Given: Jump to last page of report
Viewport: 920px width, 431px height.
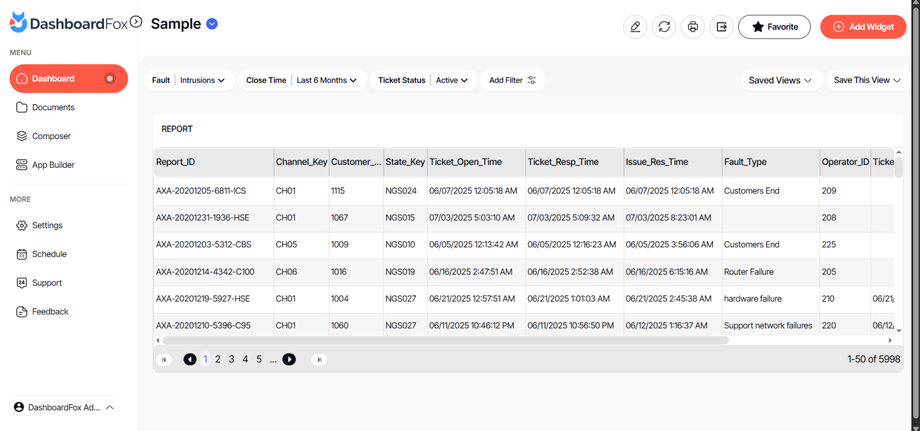Looking at the screenshot, I should point(319,359).
